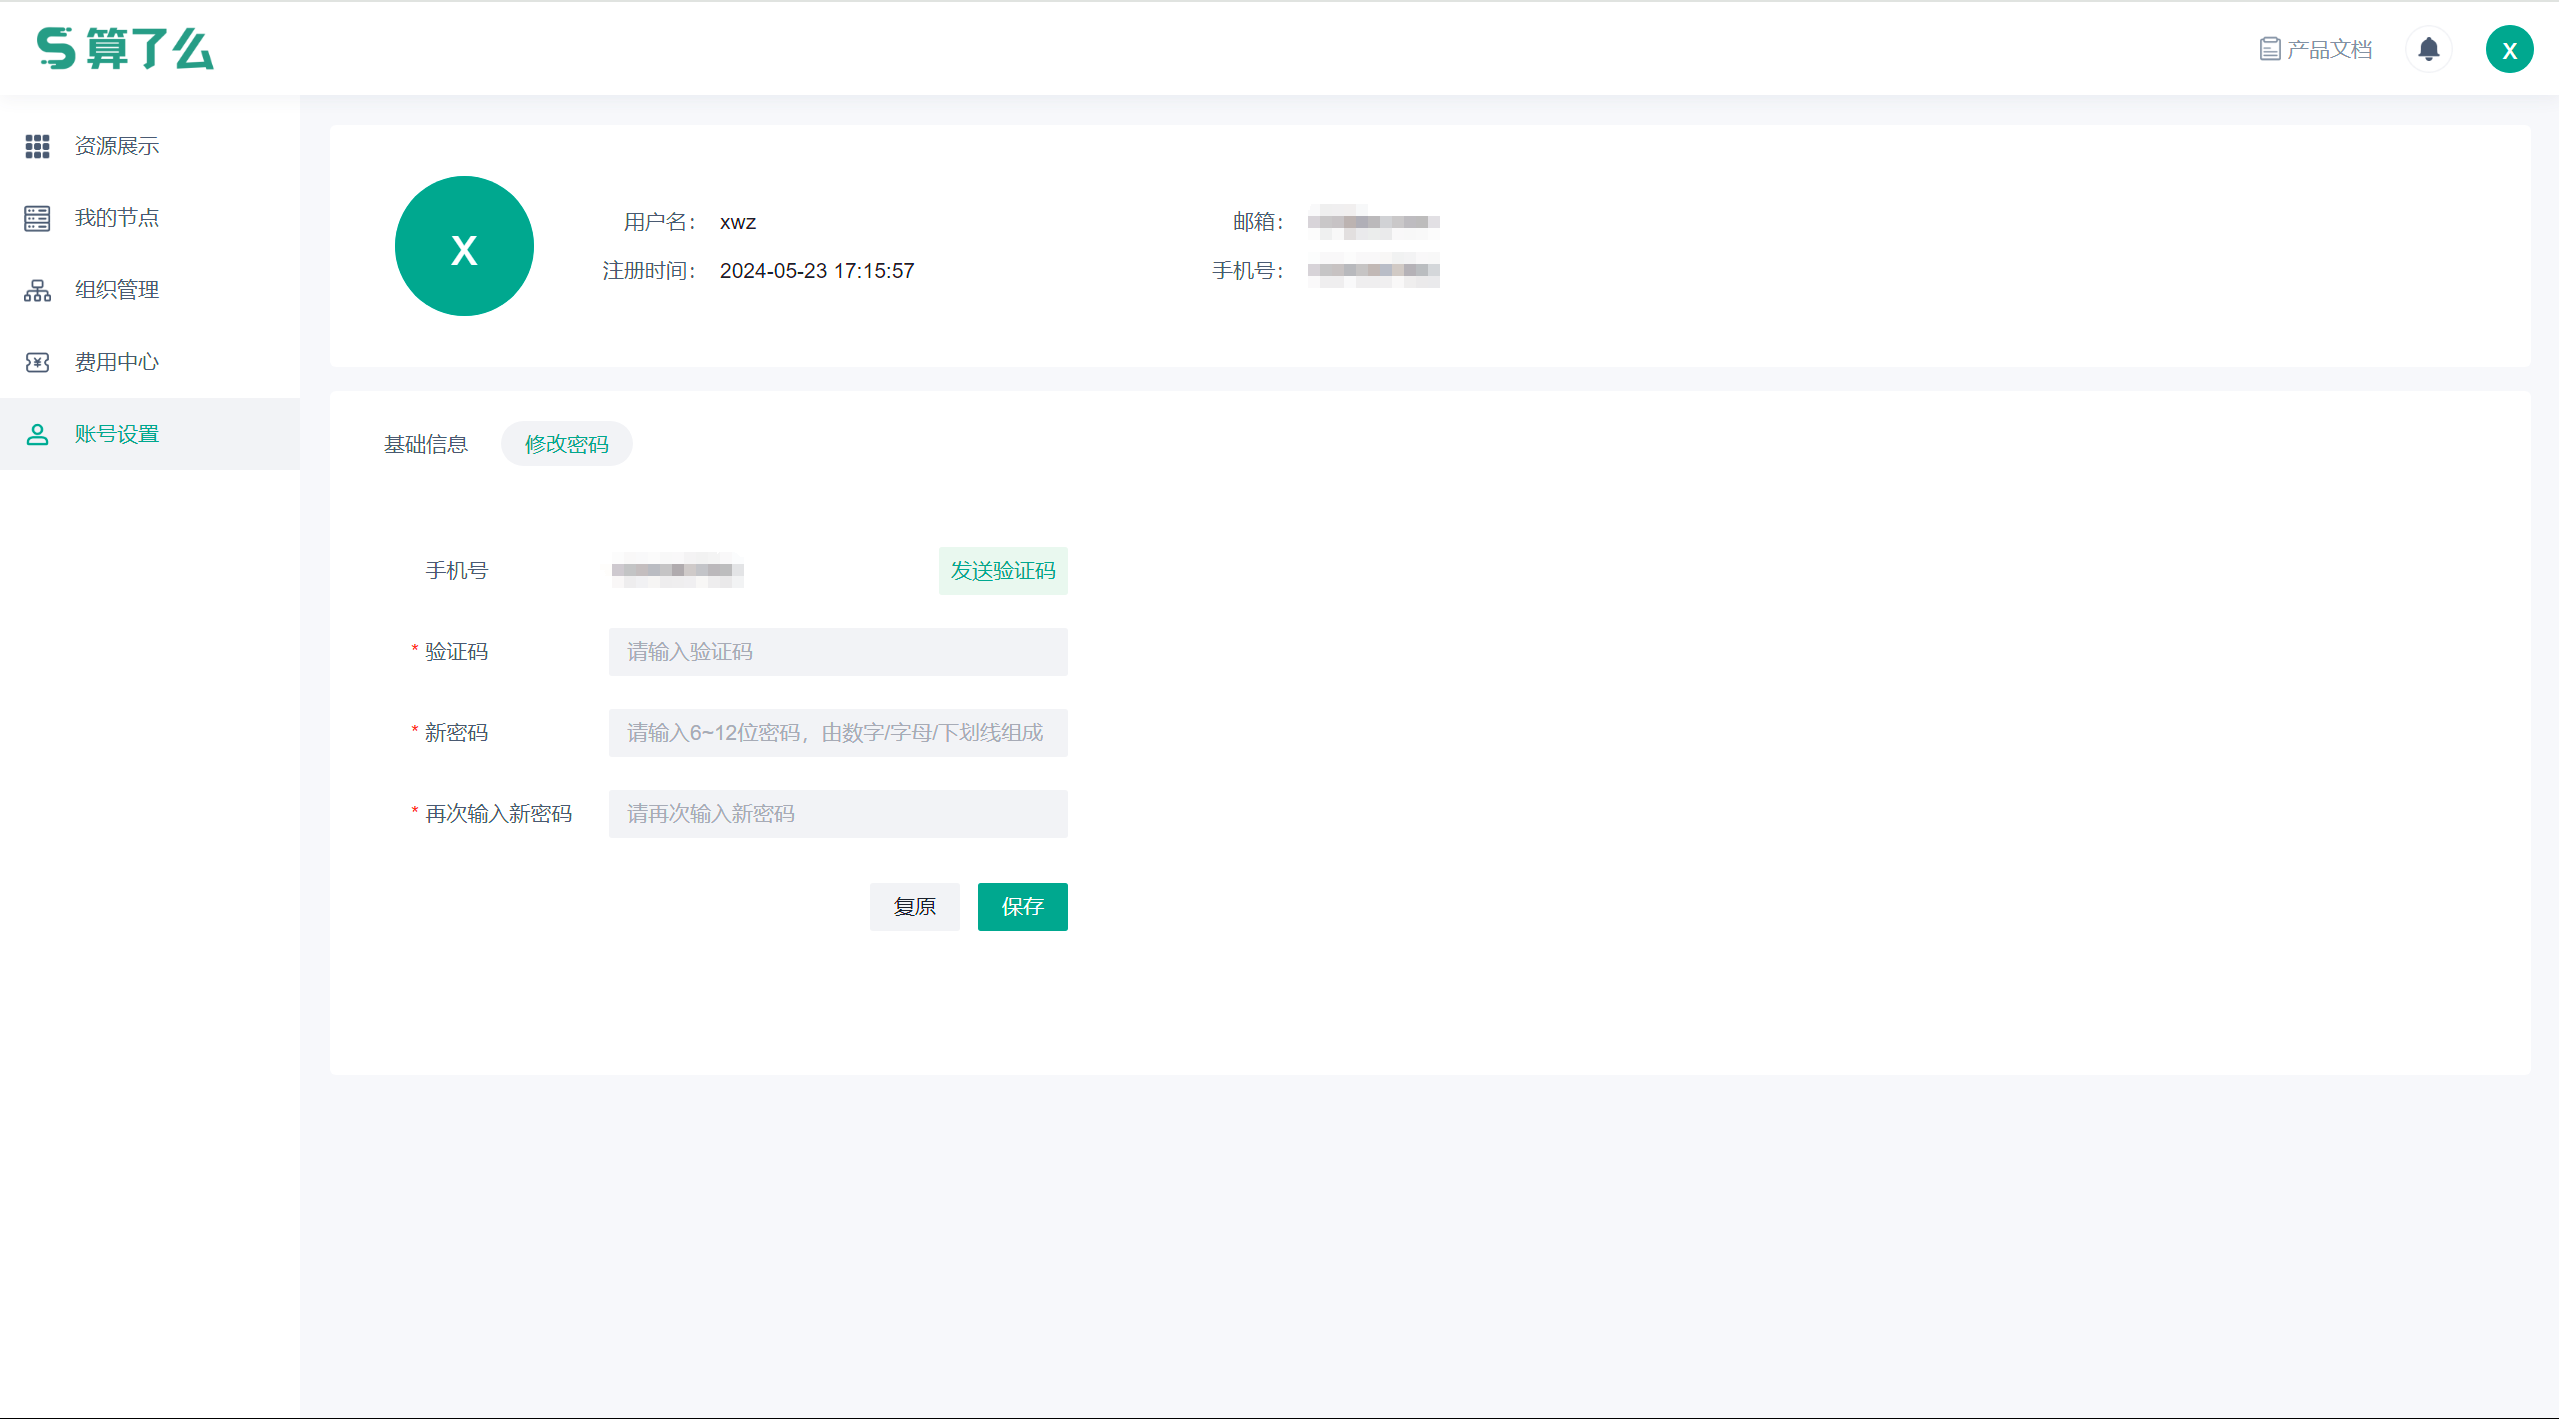Screen dimensions: 2559x1419
Task: Open notifications bell icon
Action: pos(2428,49)
